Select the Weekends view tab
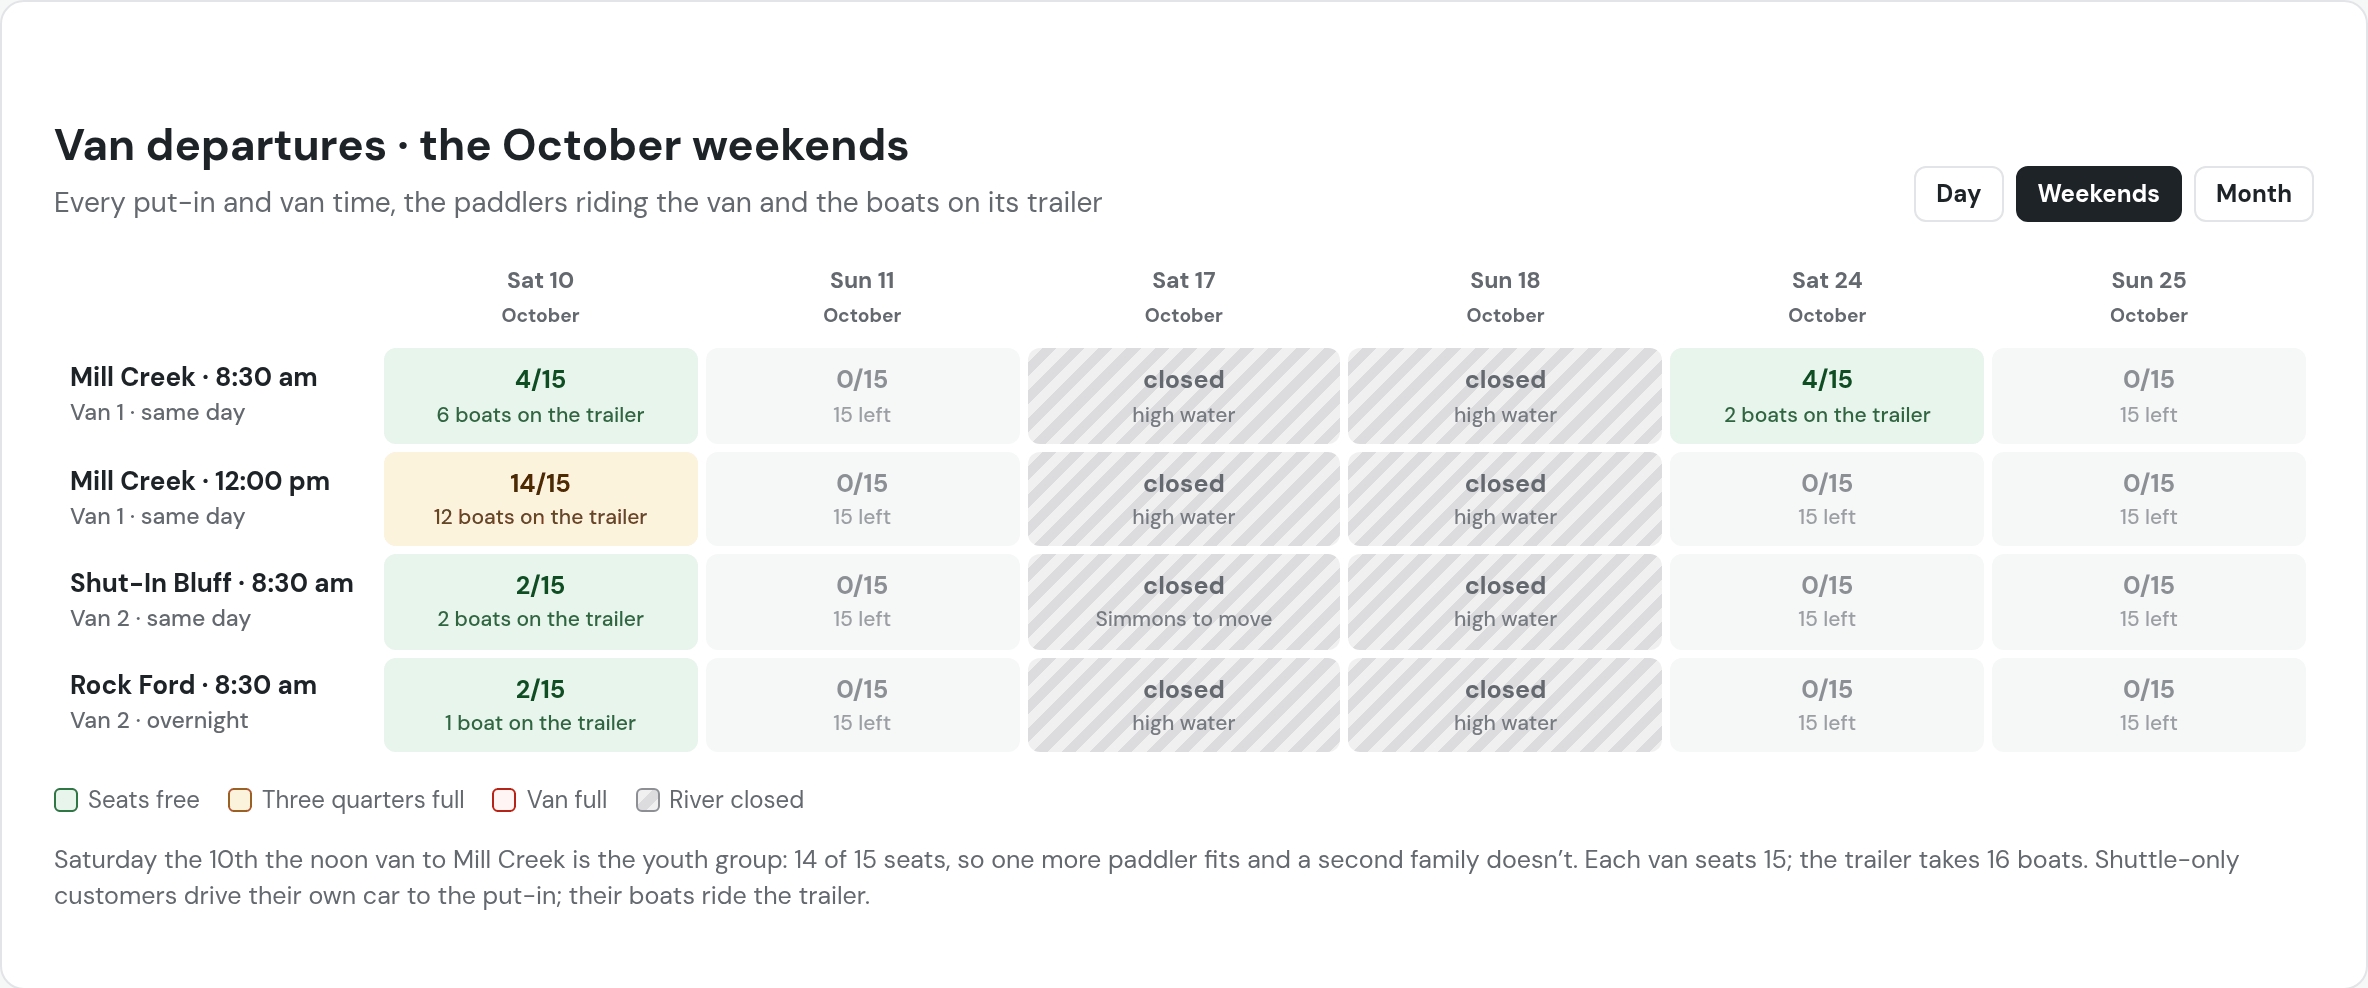 (x=2098, y=194)
